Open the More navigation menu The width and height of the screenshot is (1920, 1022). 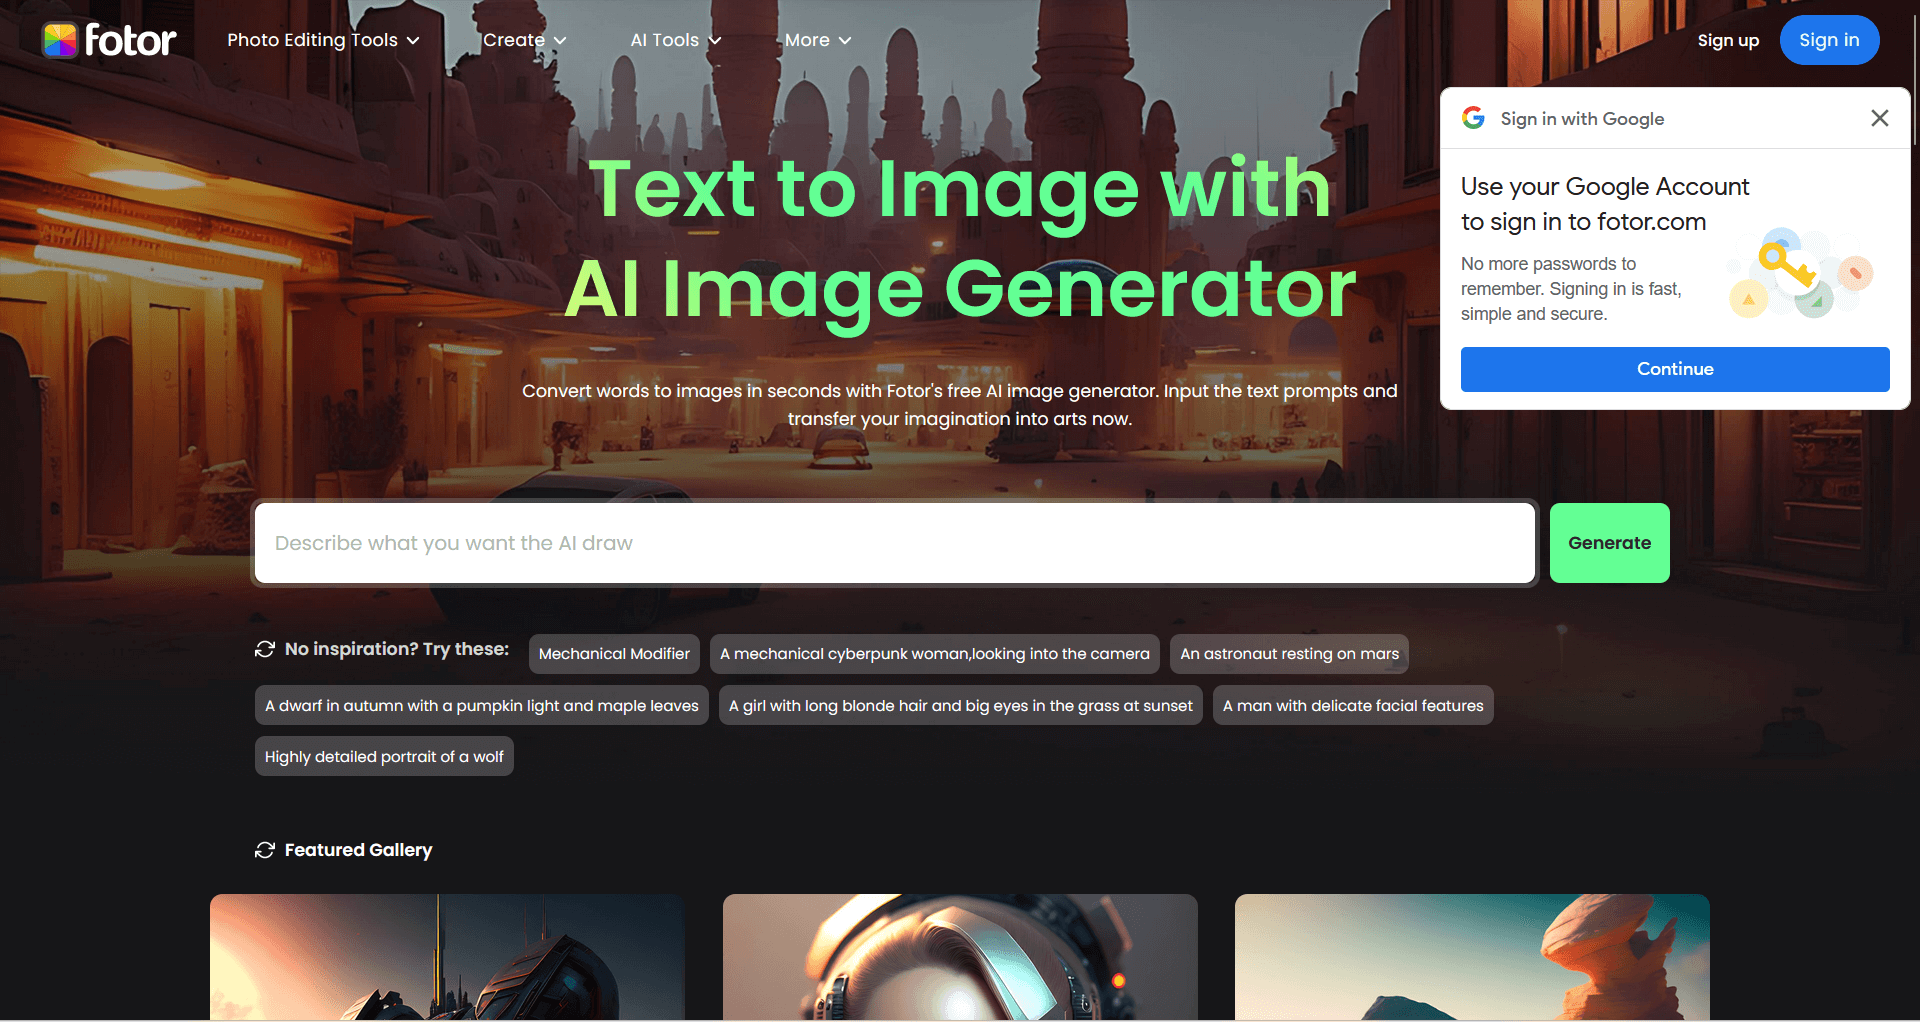pos(817,40)
